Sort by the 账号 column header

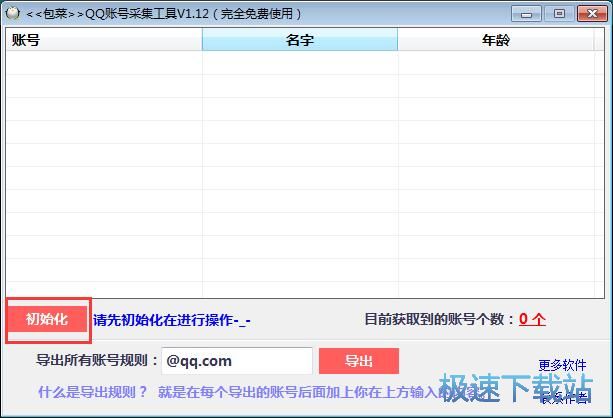point(104,40)
